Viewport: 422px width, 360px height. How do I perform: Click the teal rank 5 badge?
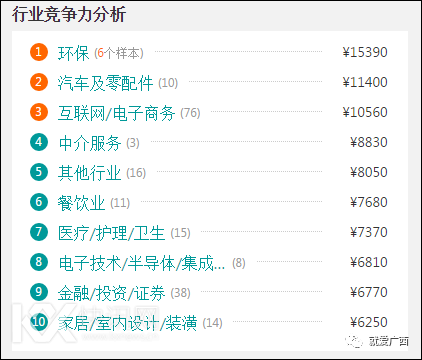point(39,172)
